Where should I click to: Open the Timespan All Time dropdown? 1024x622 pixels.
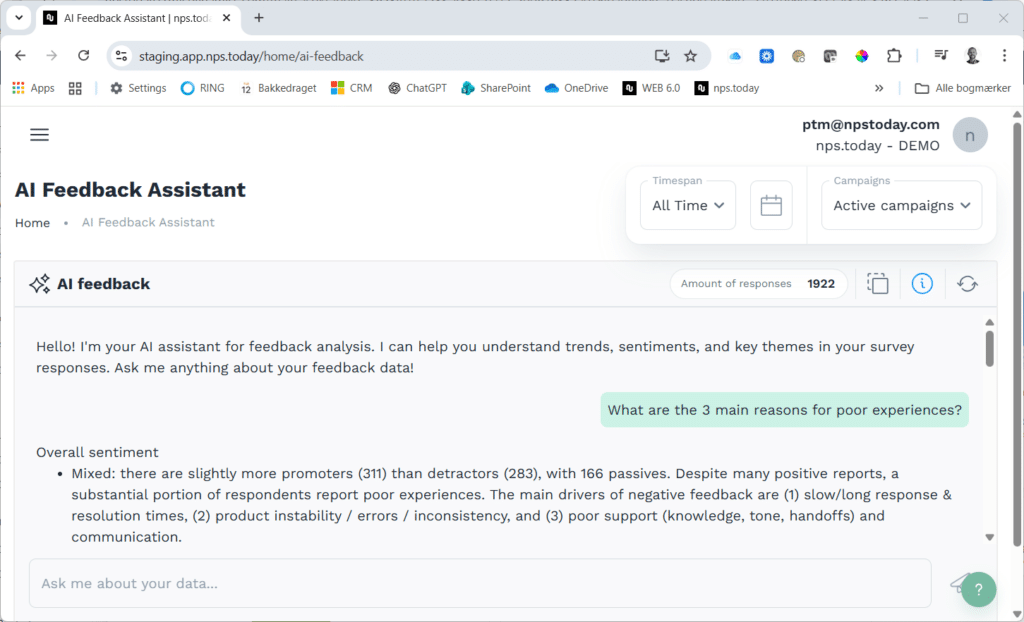pyautogui.click(x=687, y=204)
